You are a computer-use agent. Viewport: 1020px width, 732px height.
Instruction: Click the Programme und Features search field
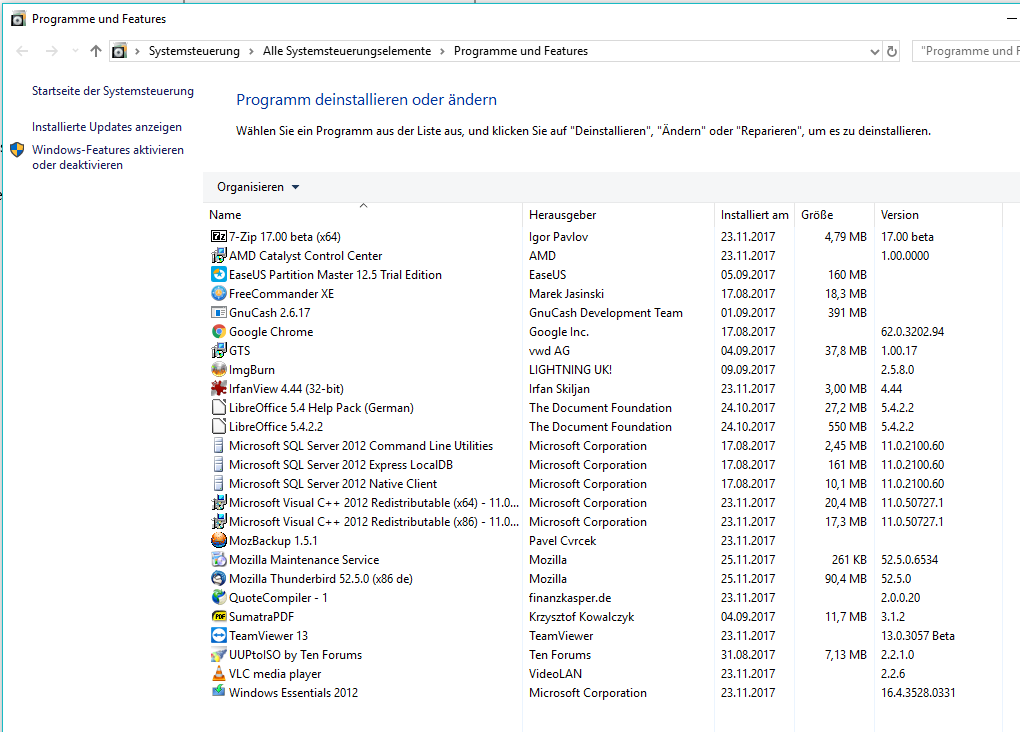click(x=966, y=51)
